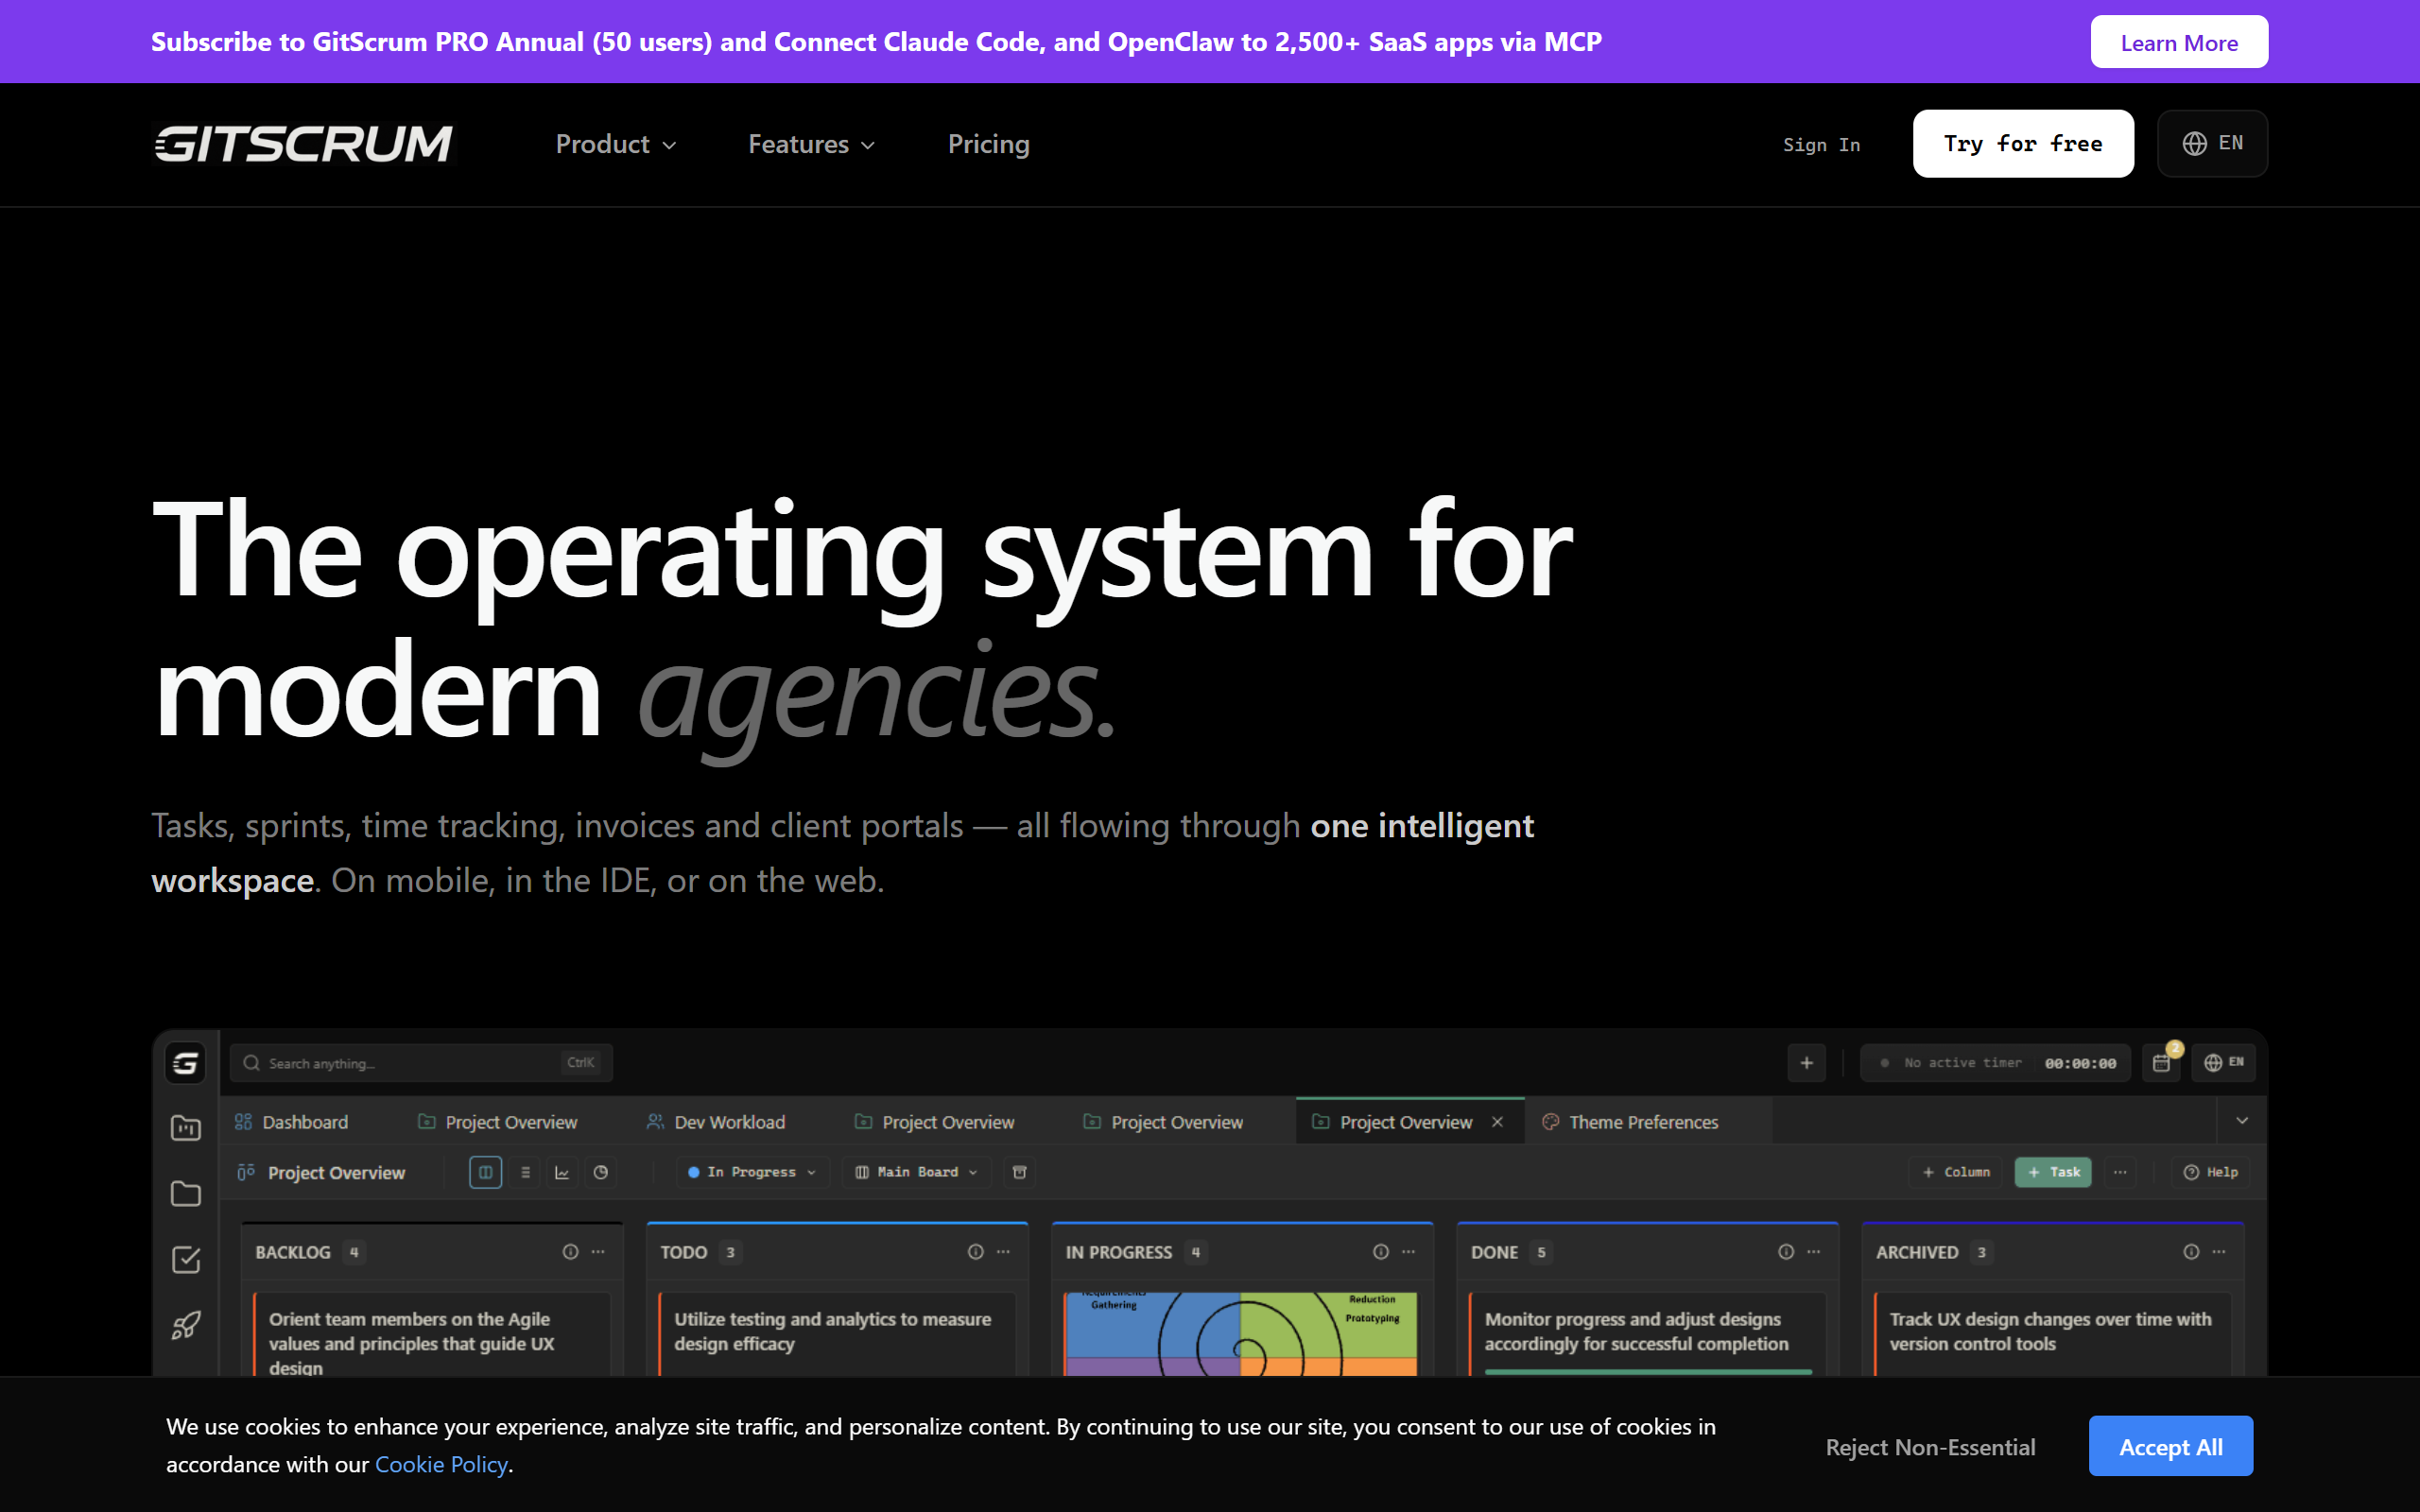This screenshot has height=1512, width=2420.
Task: Open the three-dot menu on IN PROGRESS column
Action: pos(1408,1252)
